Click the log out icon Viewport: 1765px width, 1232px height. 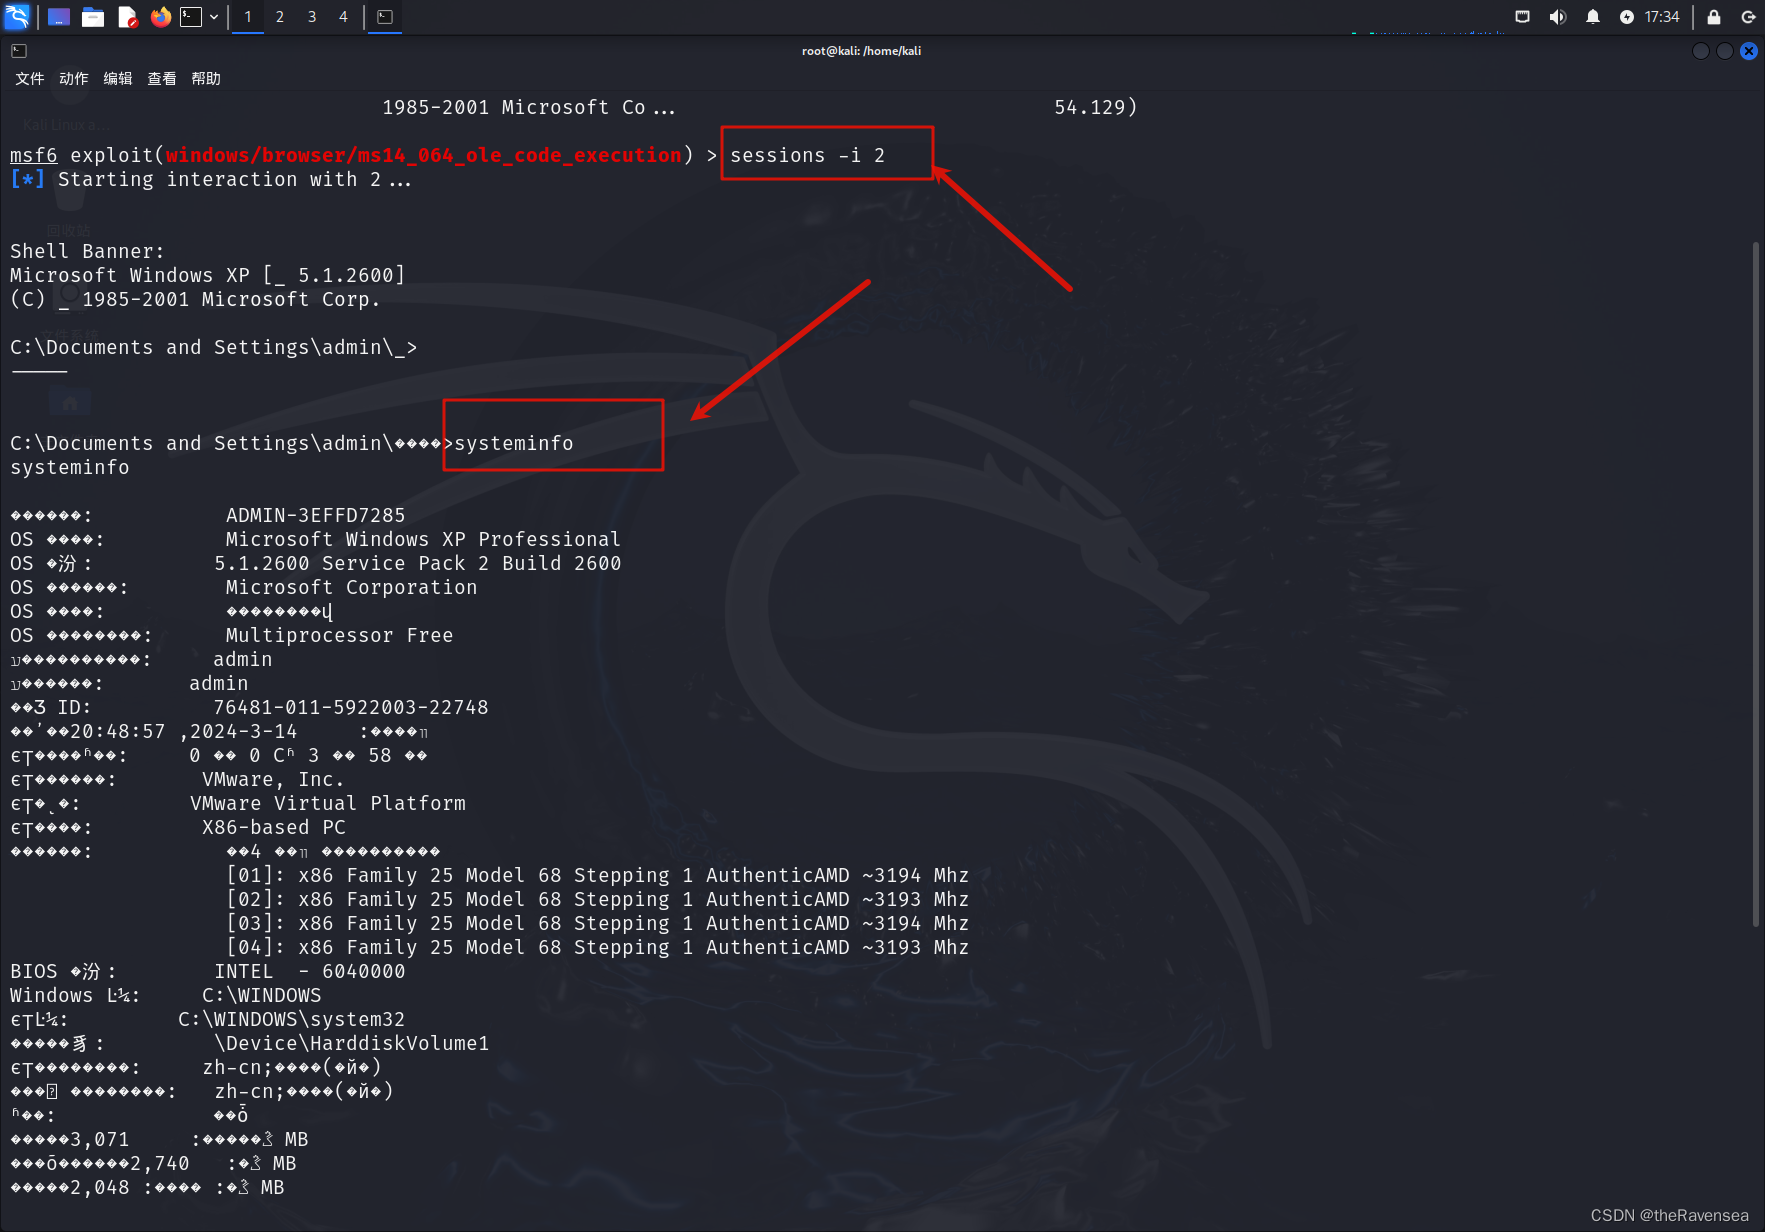[x=1748, y=17]
